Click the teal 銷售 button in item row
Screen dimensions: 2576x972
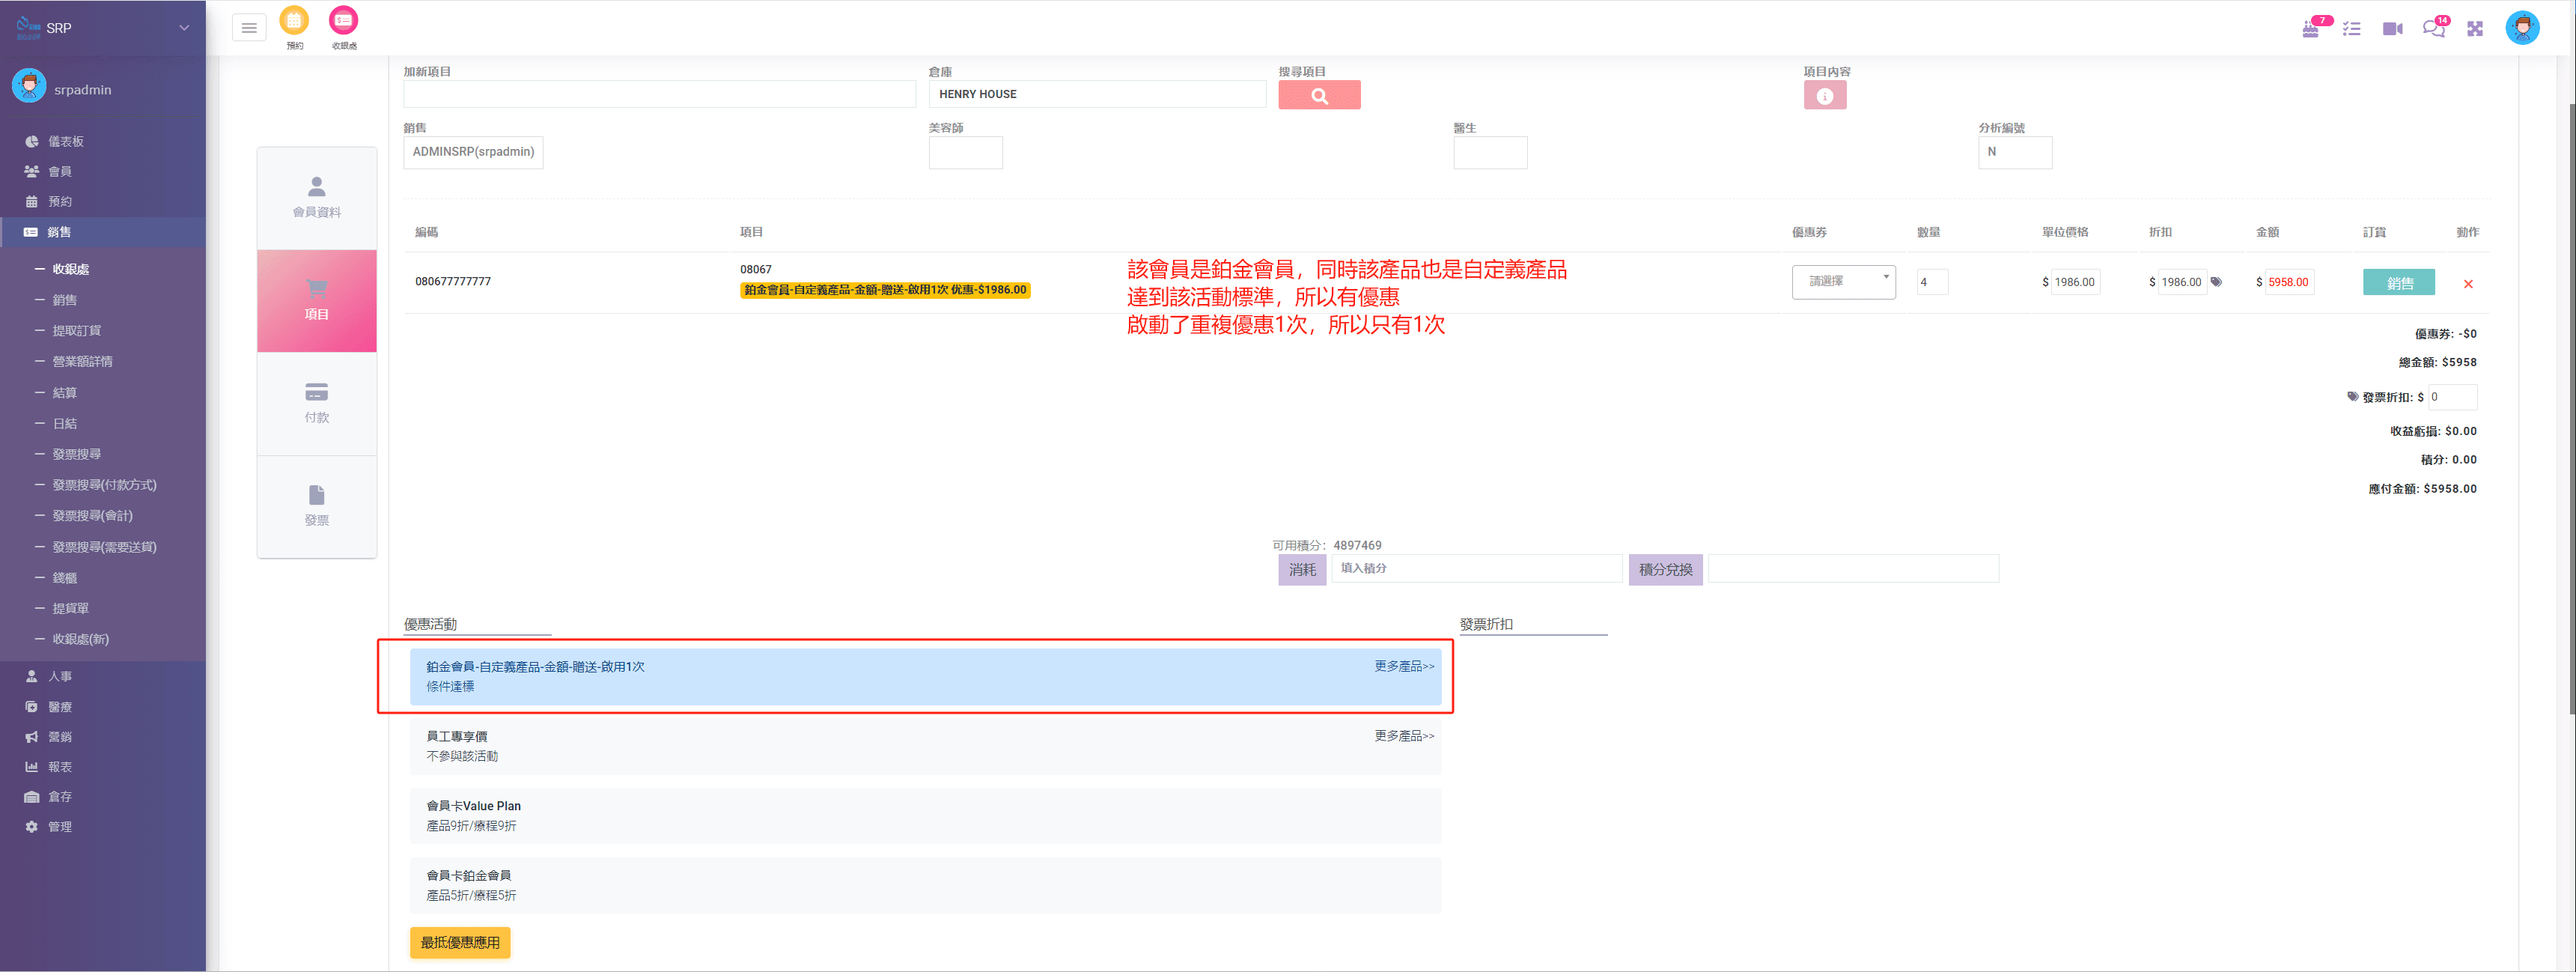(2398, 283)
